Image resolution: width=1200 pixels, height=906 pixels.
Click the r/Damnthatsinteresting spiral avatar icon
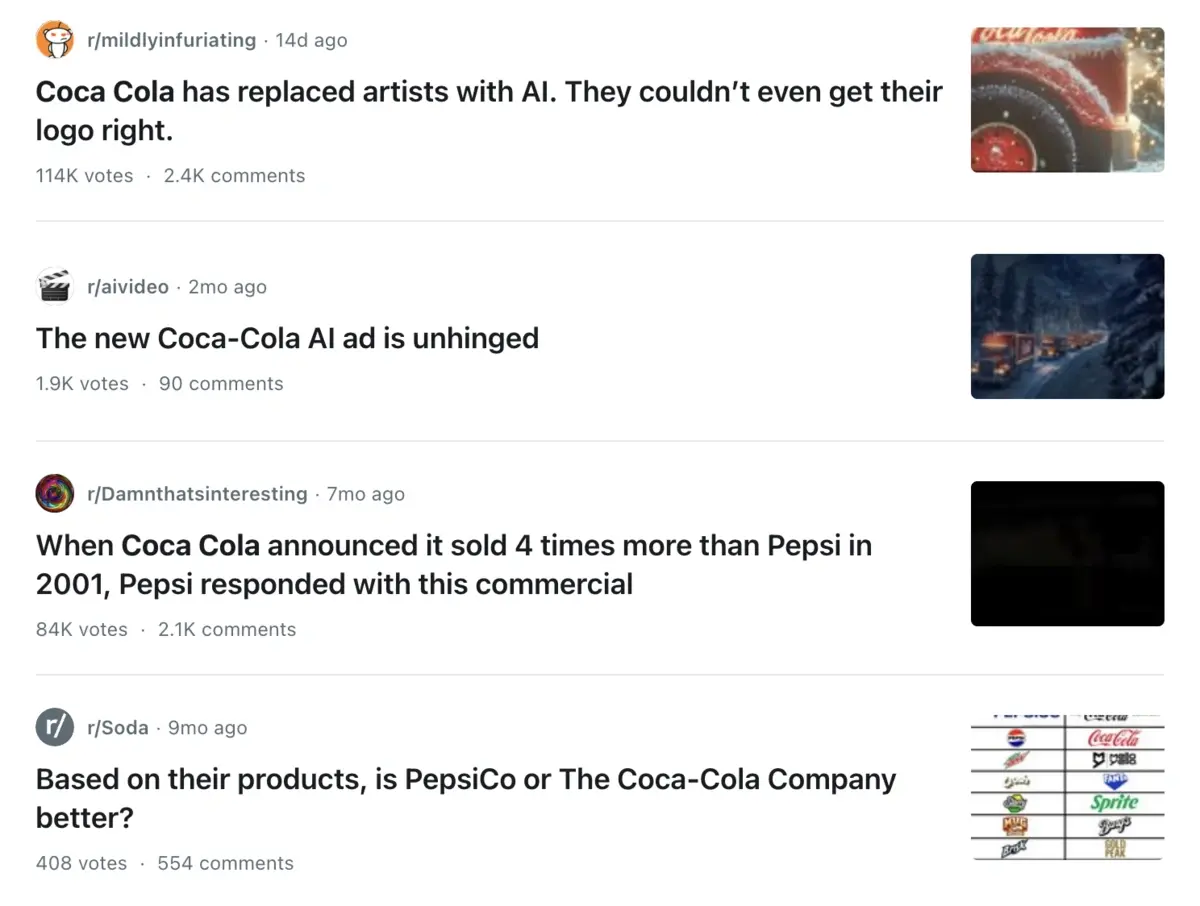[54, 492]
